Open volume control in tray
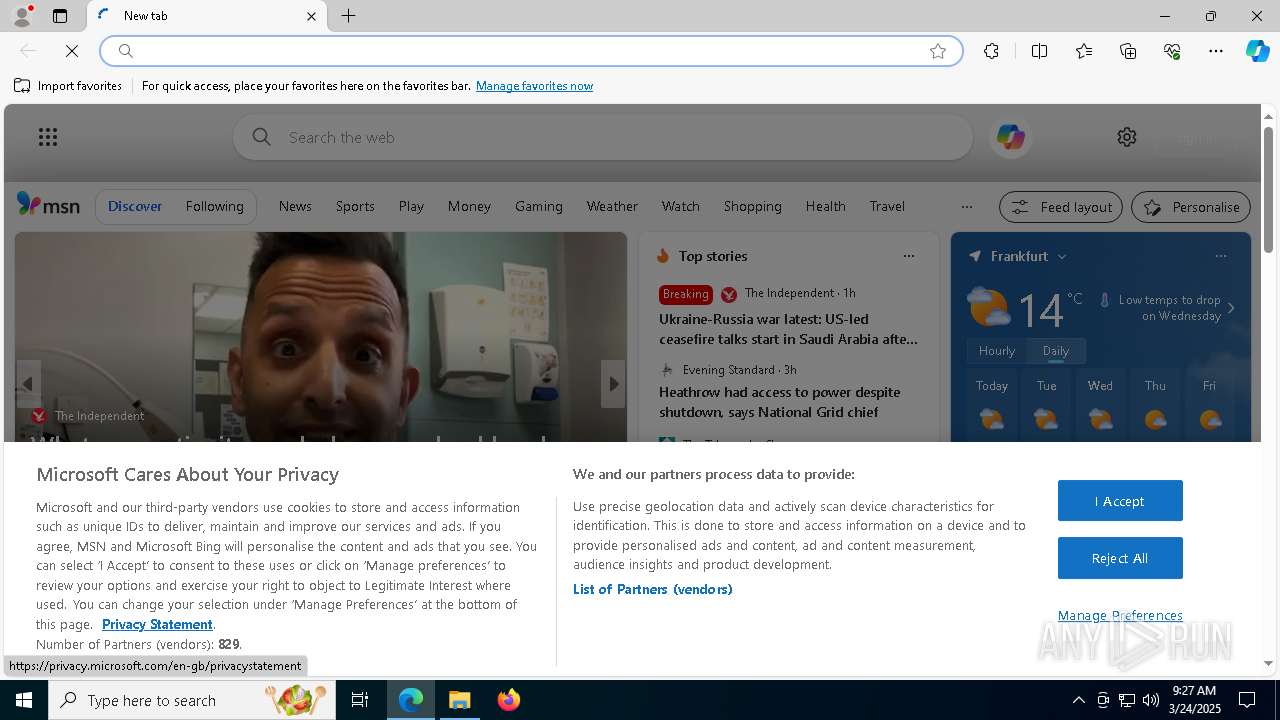 (x=1151, y=700)
